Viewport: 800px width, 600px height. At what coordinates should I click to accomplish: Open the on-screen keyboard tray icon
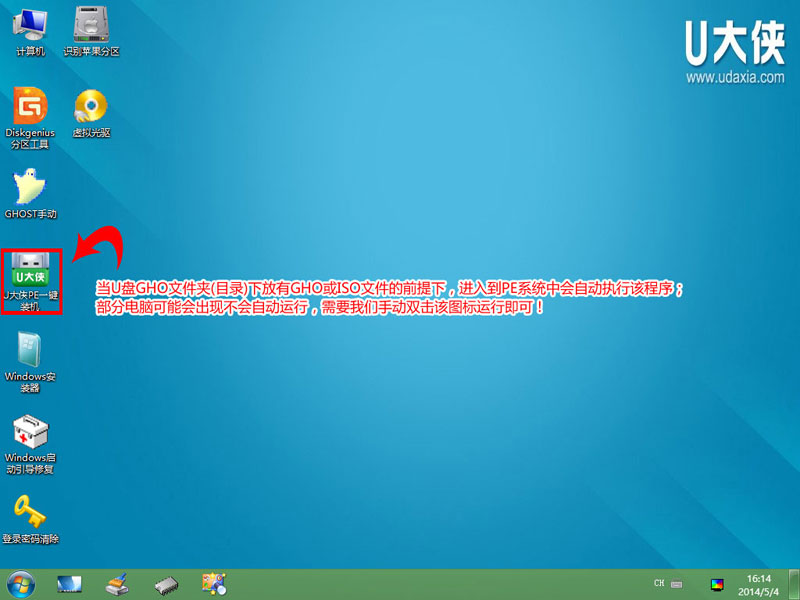(x=677, y=584)
